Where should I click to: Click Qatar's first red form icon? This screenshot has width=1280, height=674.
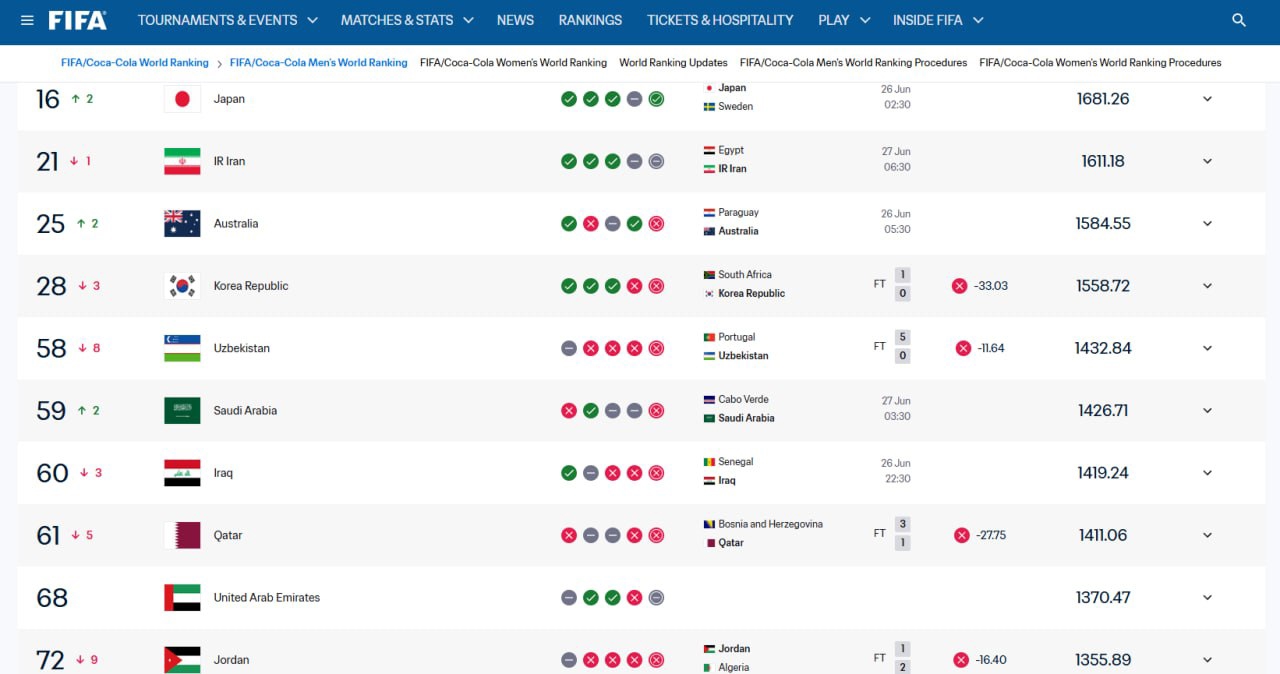pyautogui.click(x=569, y=535)
